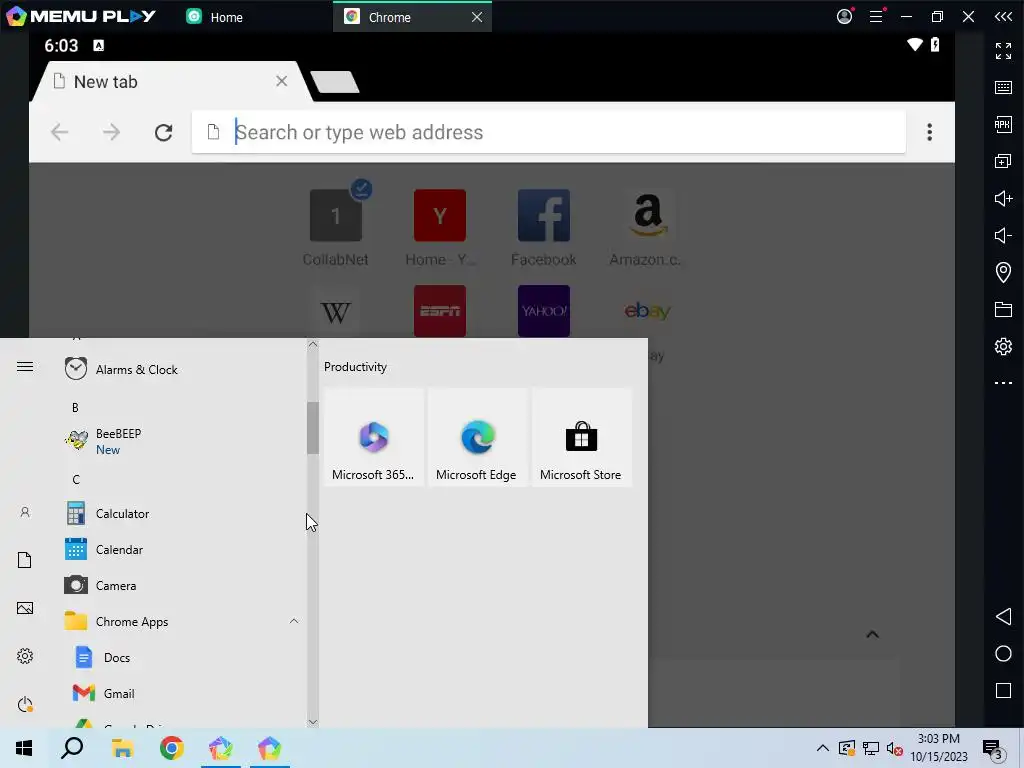Open the Yahoo shortcut tile

(543, 312)
